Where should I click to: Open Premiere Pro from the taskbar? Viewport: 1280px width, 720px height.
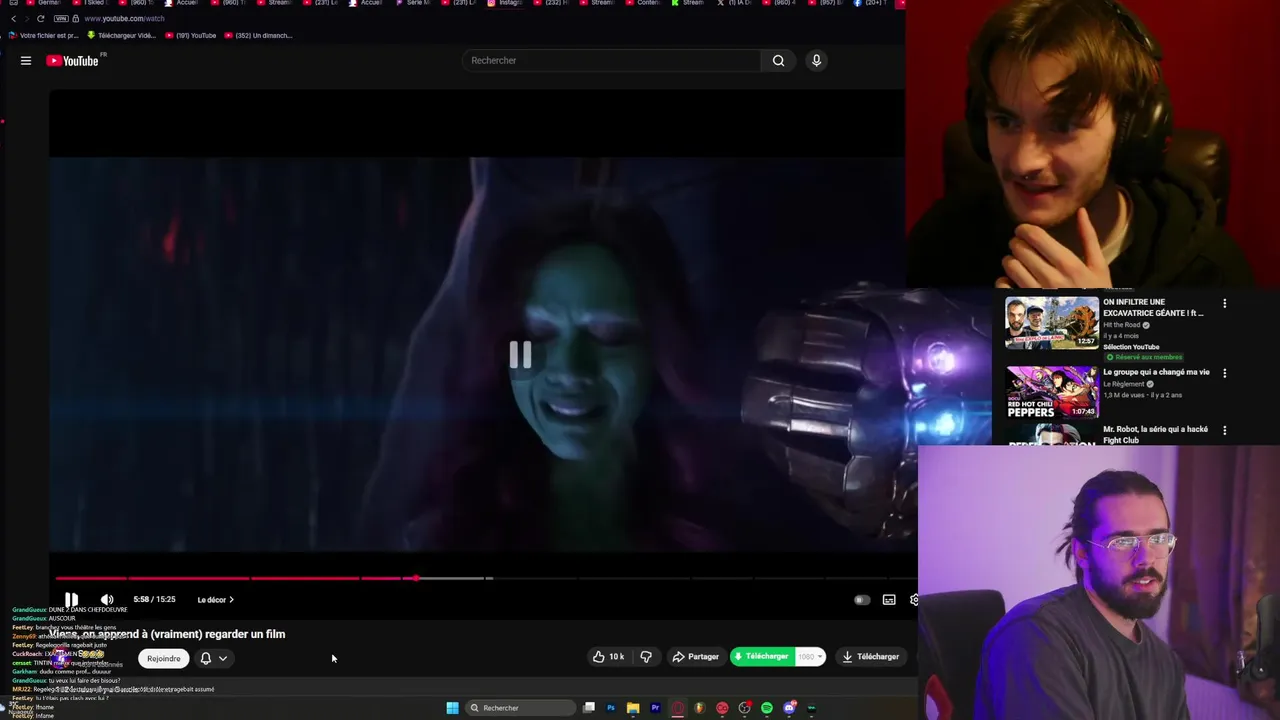coord(655,708)
